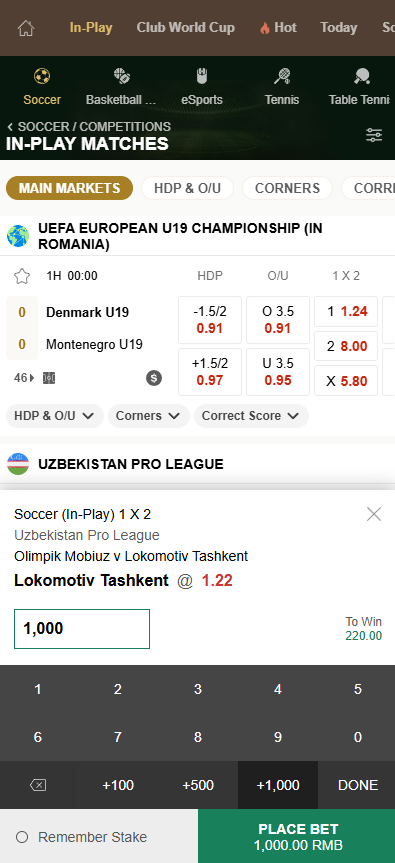Toggle the Remember Stake radio button
The width and height of the screenshot is (395, 863).
tap(22, 837)
